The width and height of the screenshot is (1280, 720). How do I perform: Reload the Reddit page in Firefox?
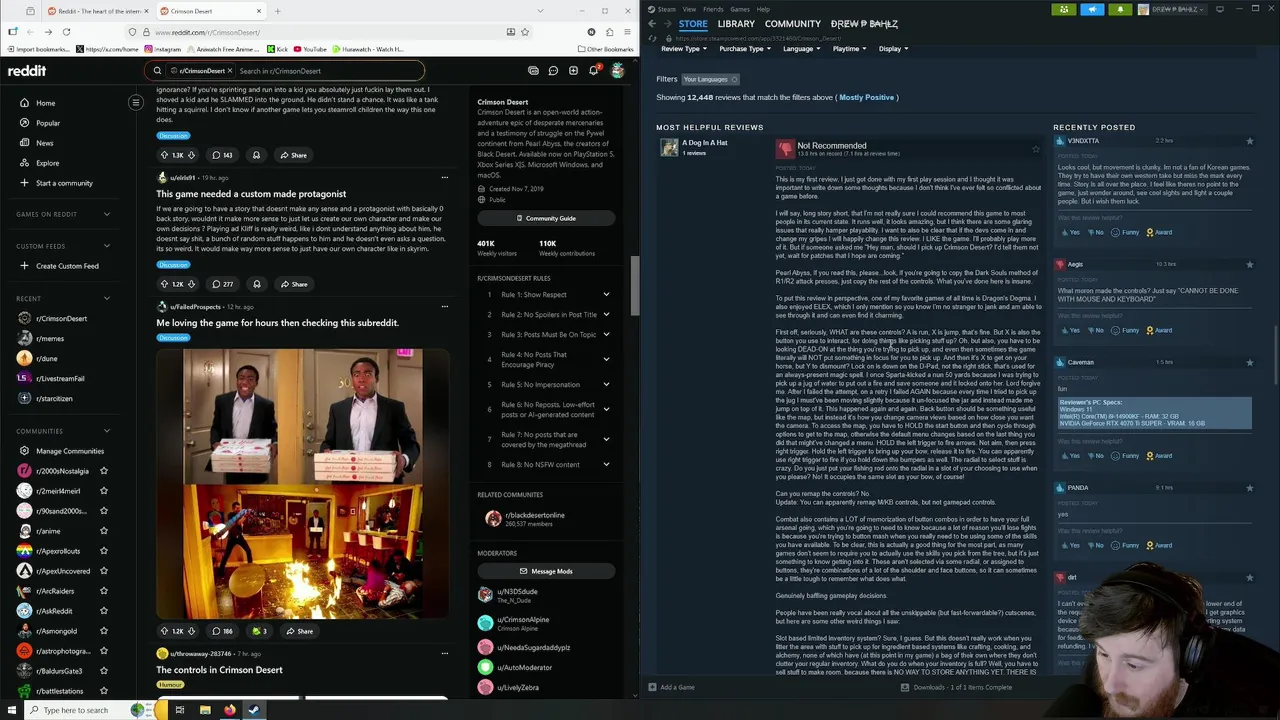66,32
